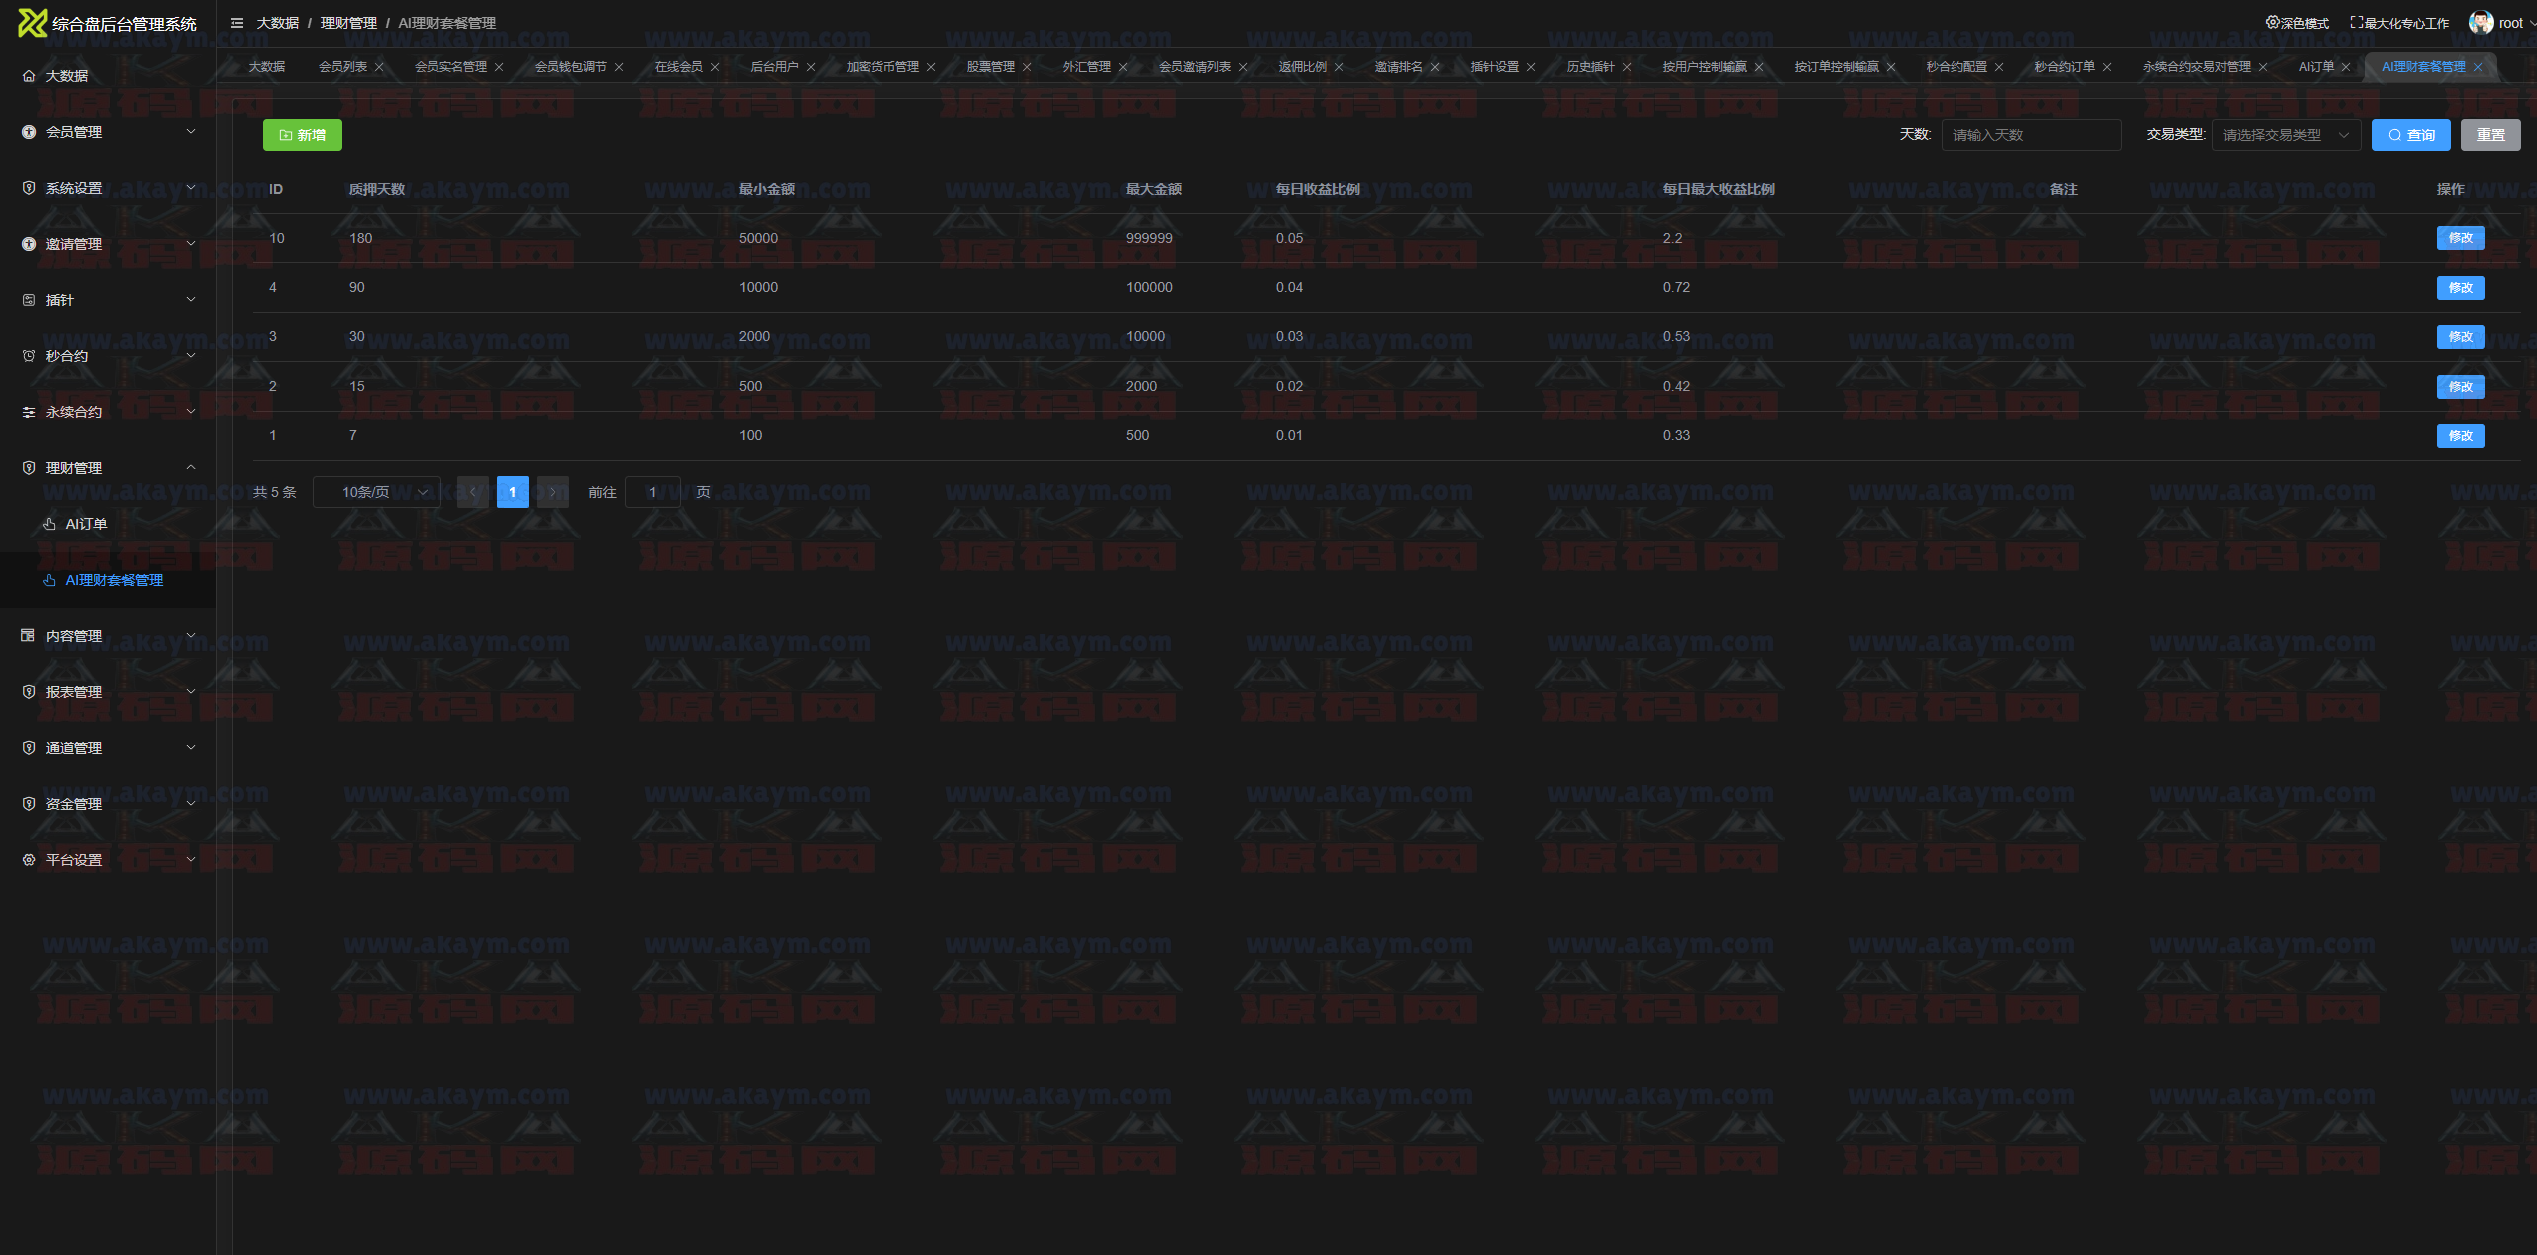The width and height of the screenshot is (2537, 1255).
Task: Close the 秒合约订单 tab
Action: coord(2107,67)
